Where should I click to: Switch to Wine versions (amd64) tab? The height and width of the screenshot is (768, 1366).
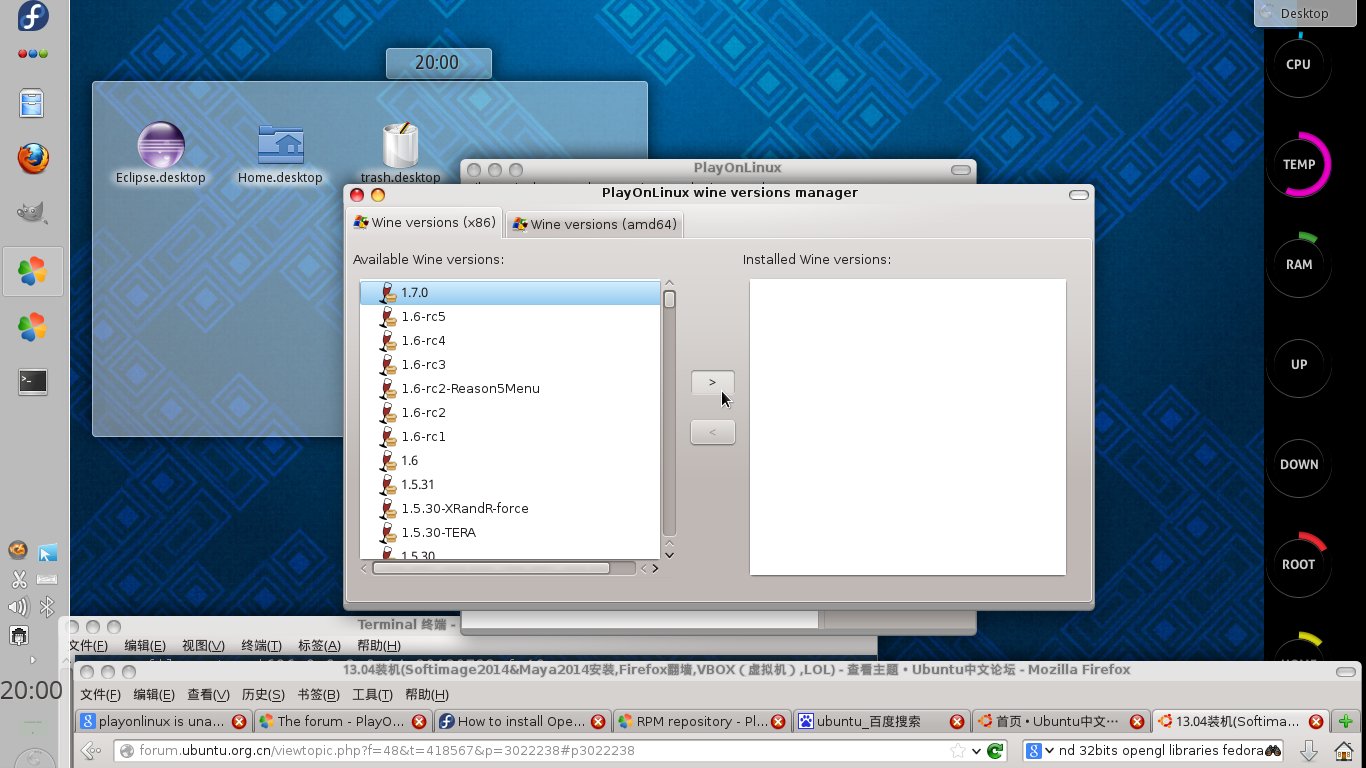pyautogui.click(x=595, y=224)
